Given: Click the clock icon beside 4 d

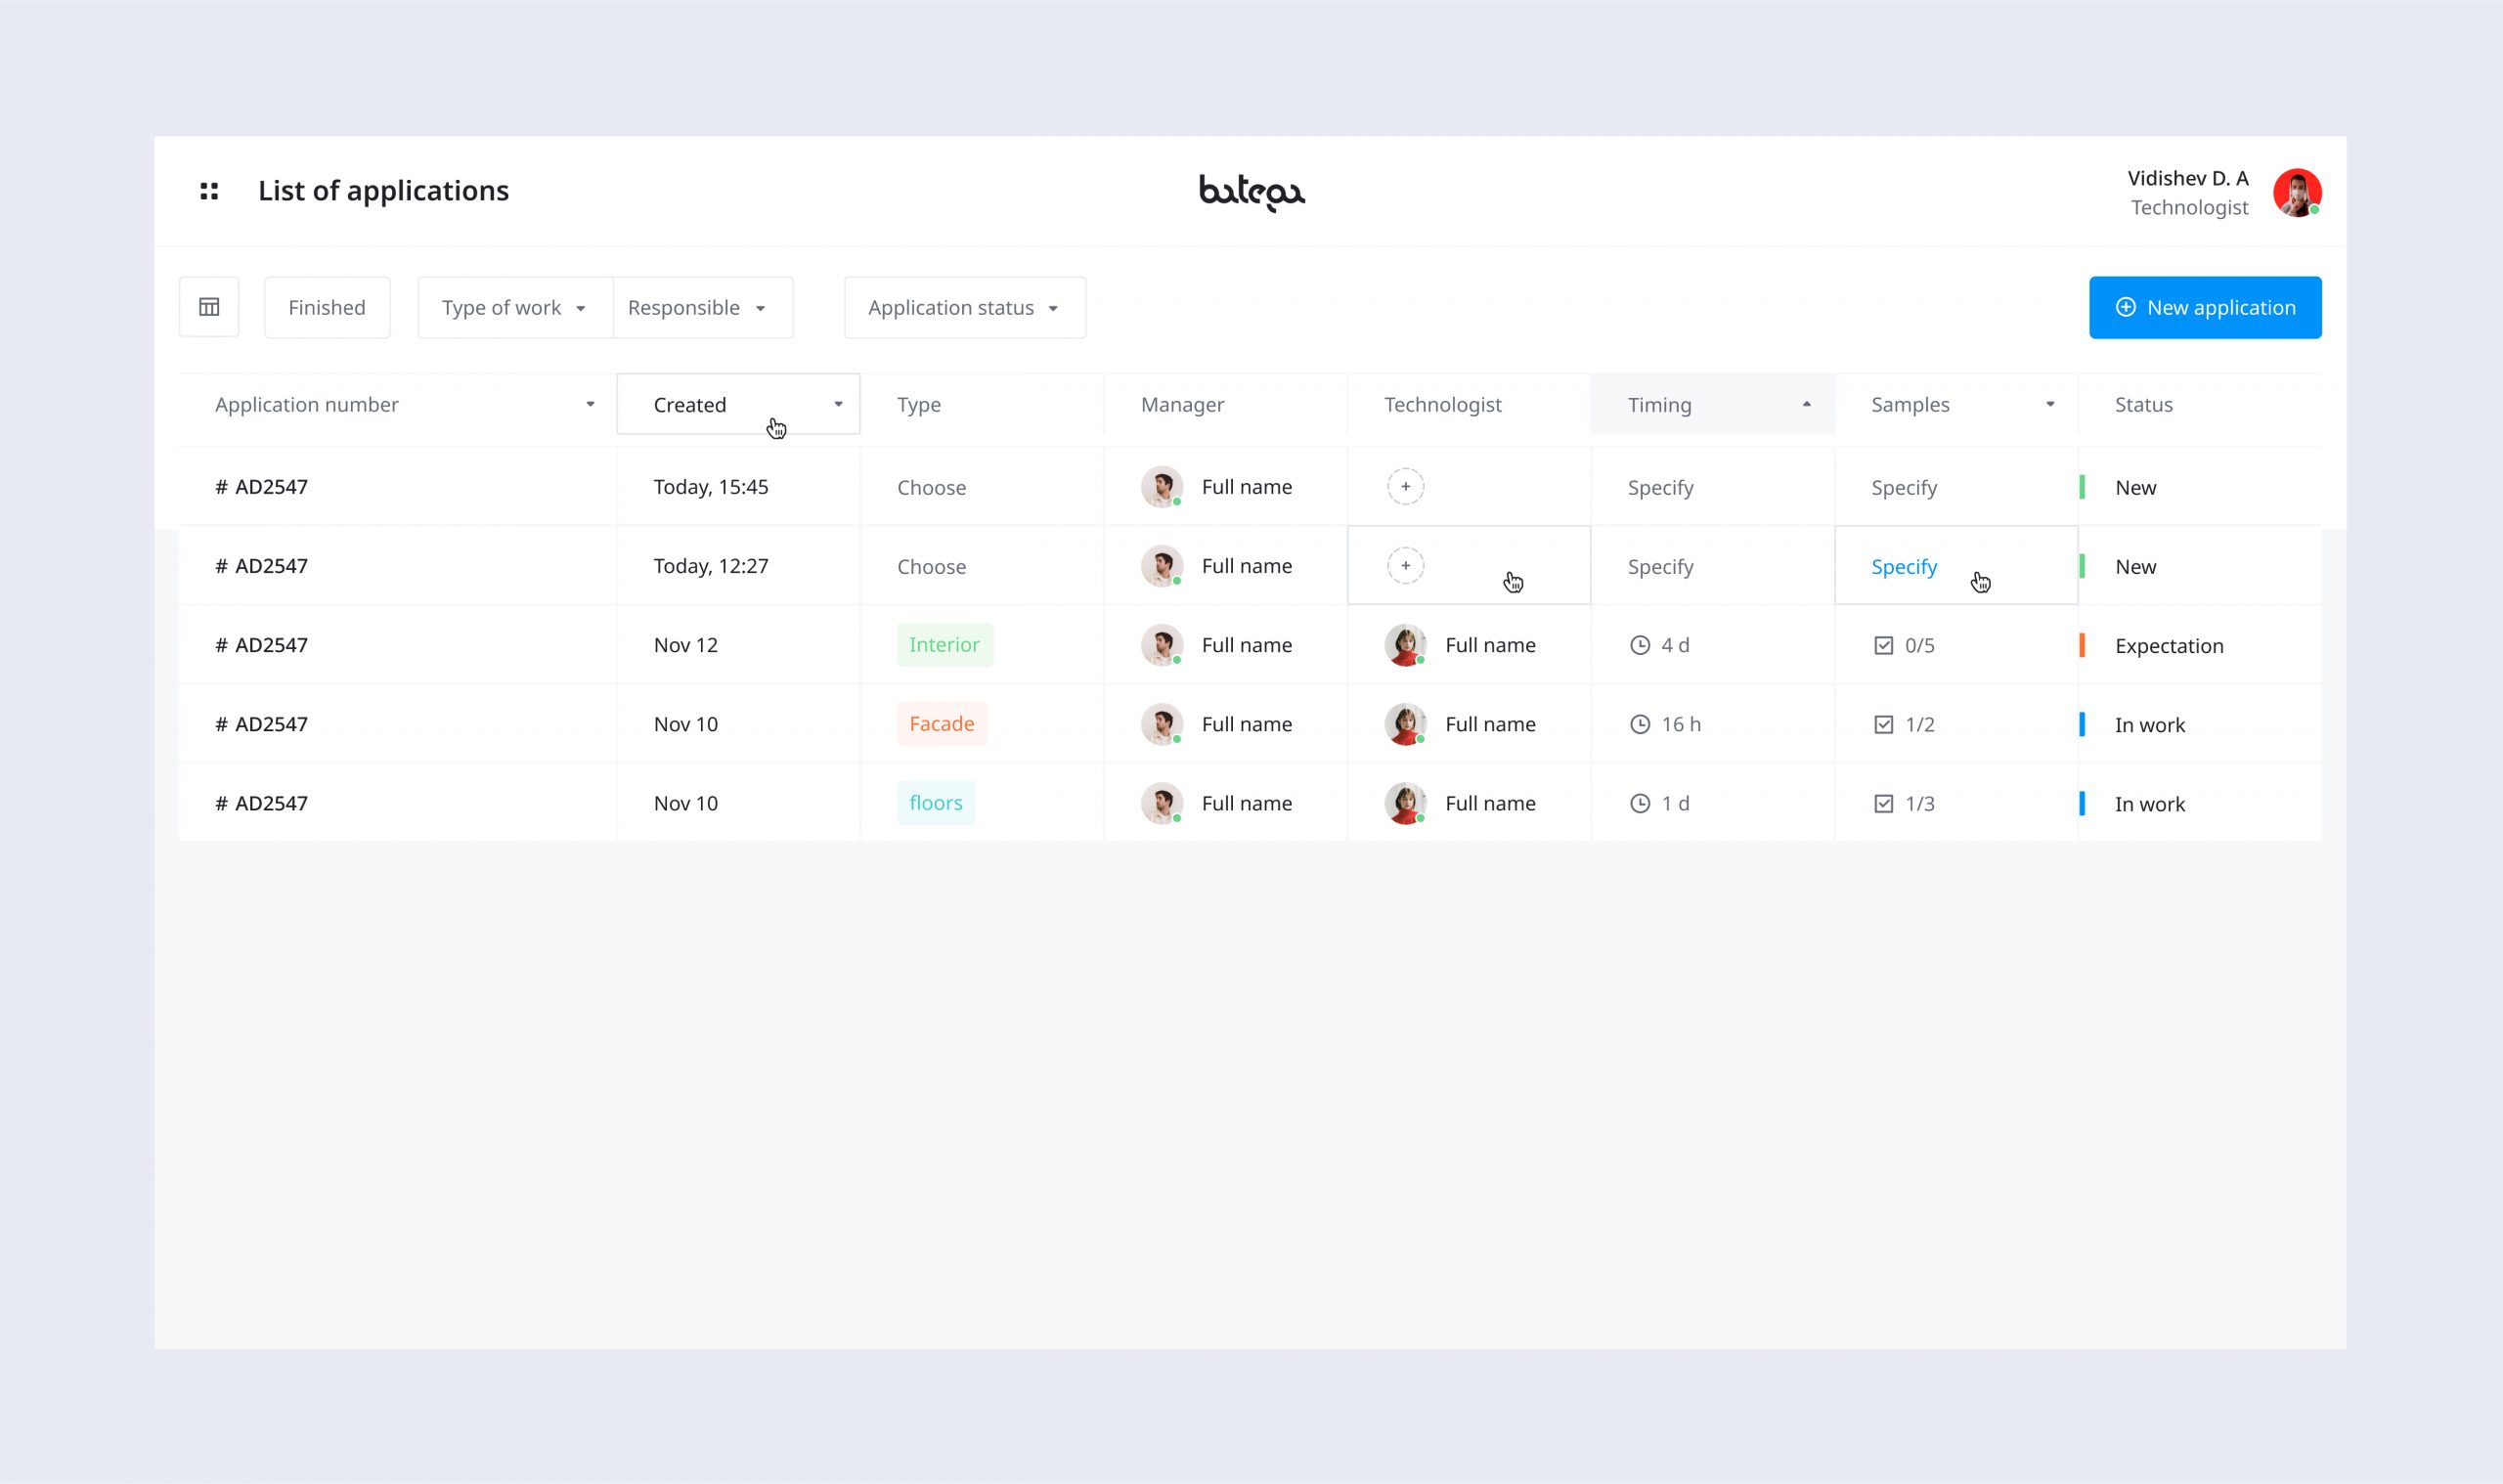Looking at the screenshot, I should click(x=1640, y=645).
